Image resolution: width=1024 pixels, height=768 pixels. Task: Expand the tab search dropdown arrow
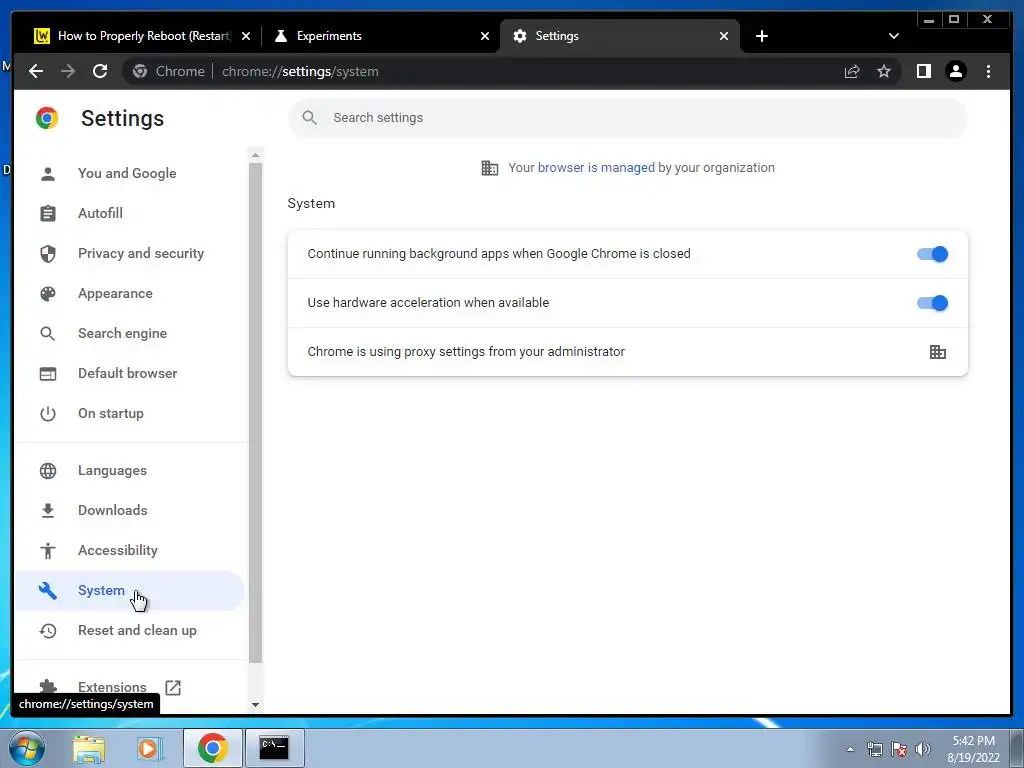tap(893, 36)
